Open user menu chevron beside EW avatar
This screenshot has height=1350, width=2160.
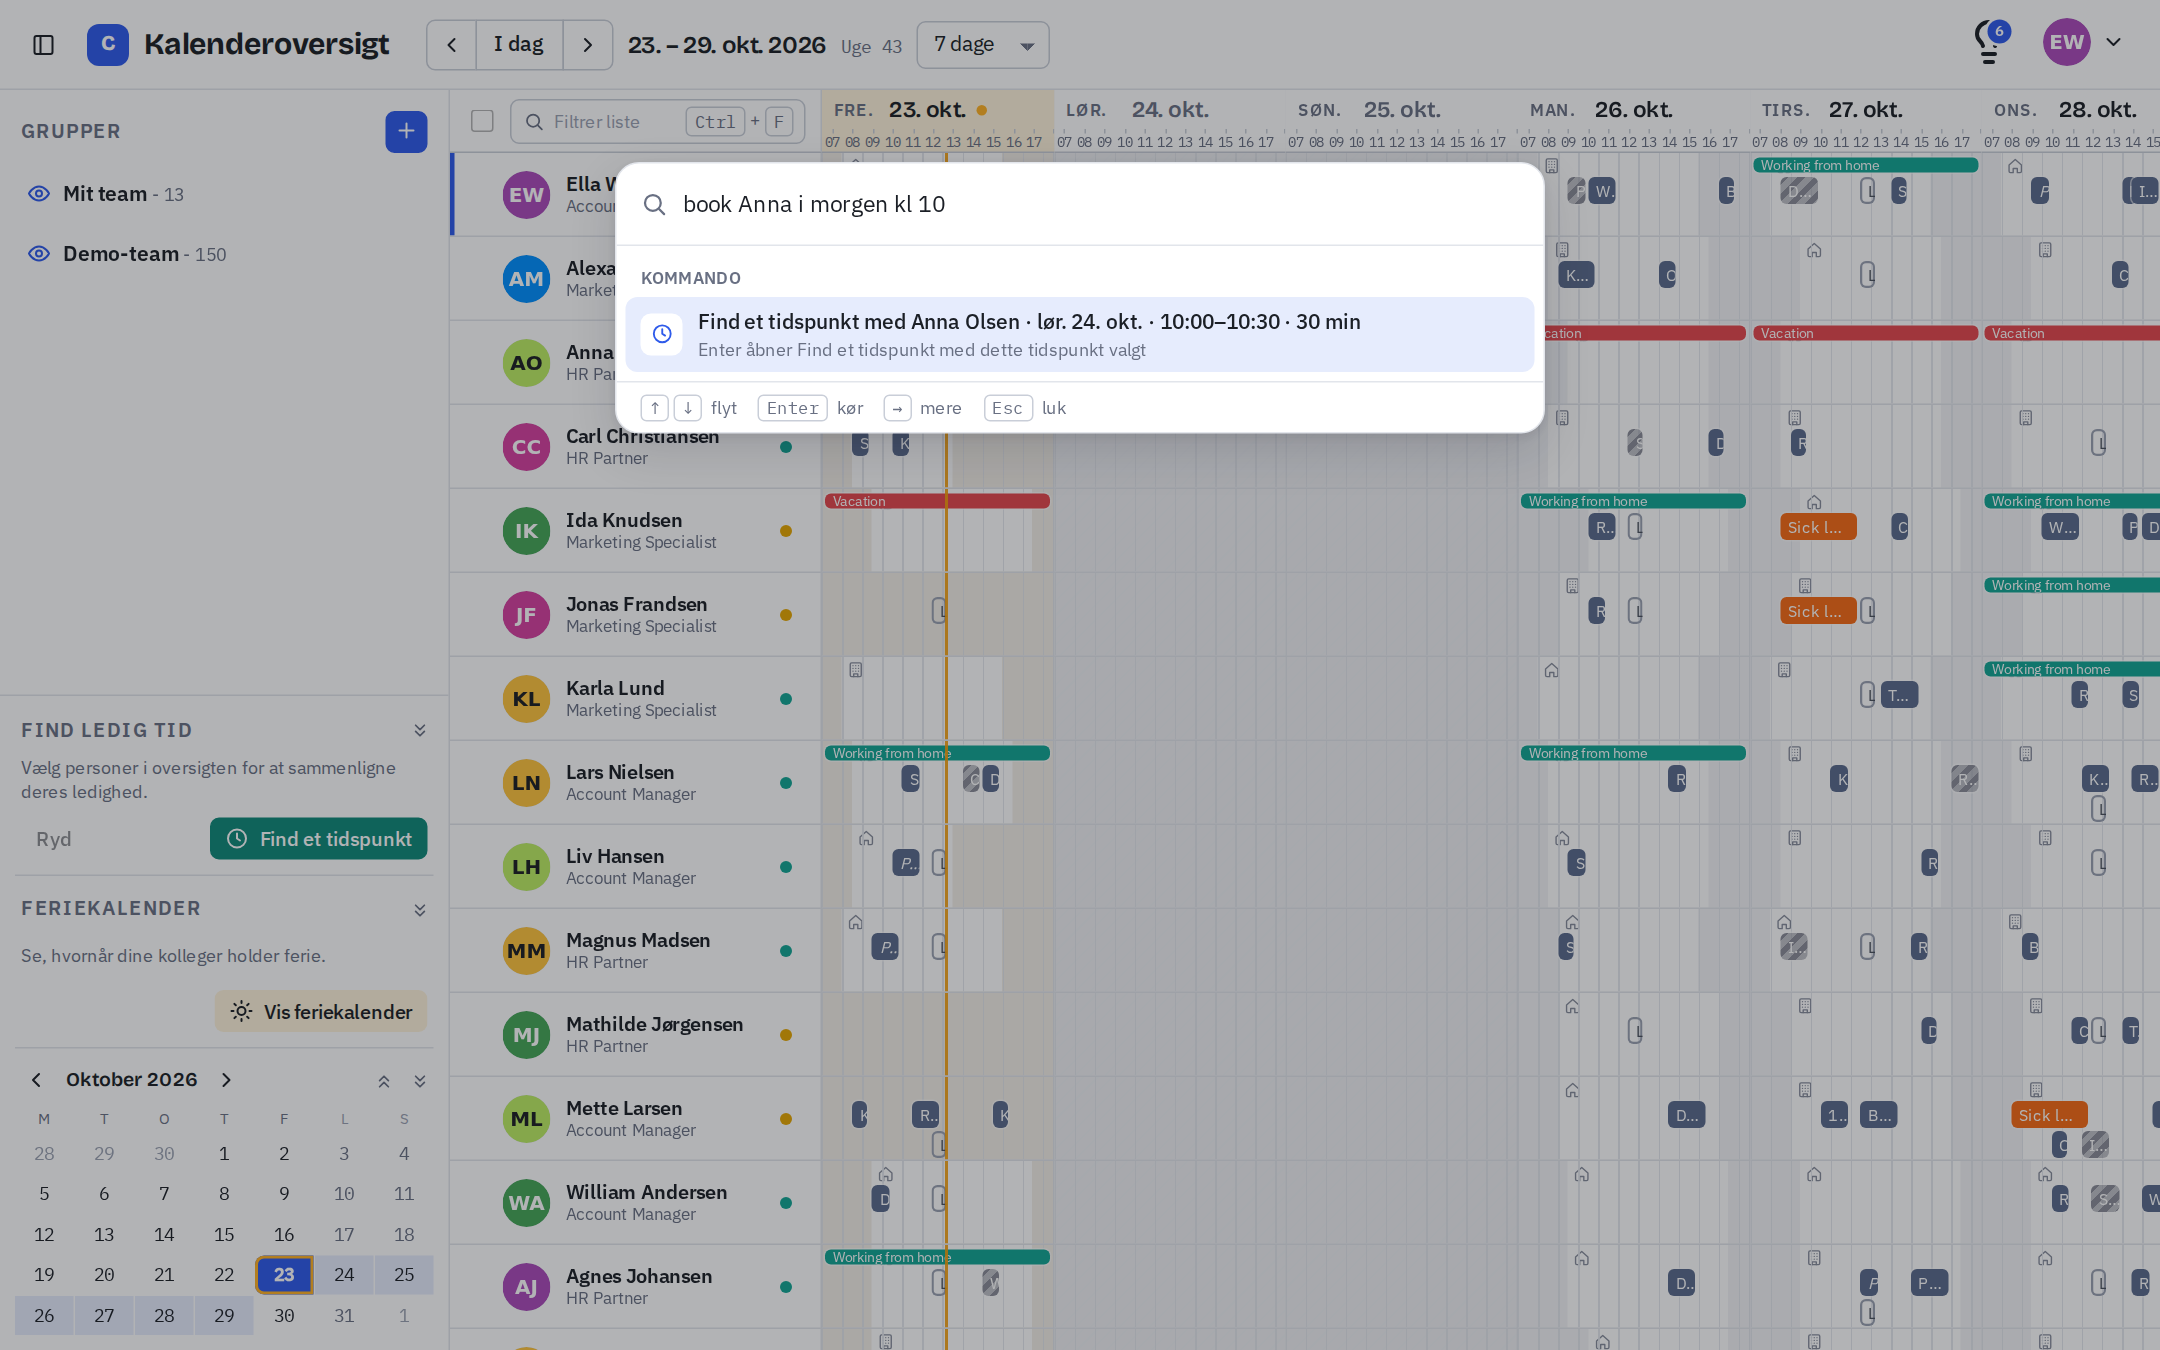point(2113,42)
